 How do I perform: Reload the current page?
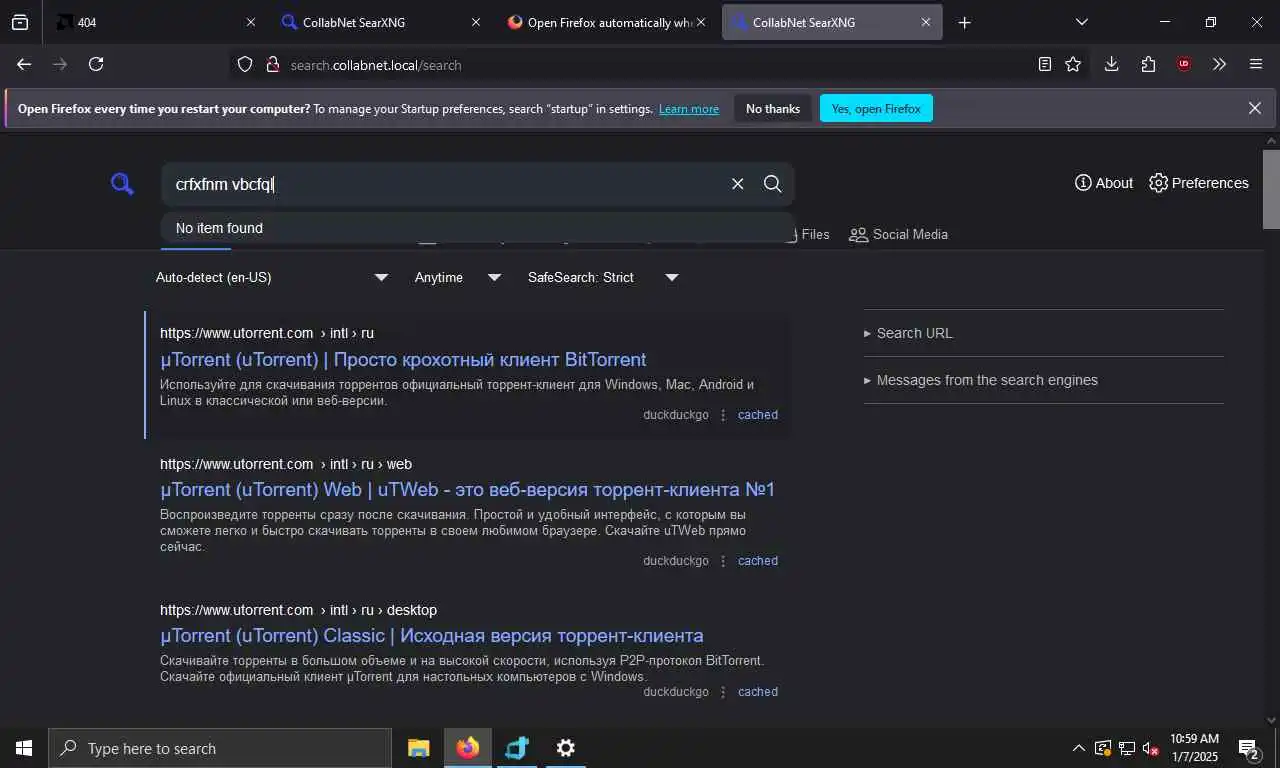(x=96, y=64)
